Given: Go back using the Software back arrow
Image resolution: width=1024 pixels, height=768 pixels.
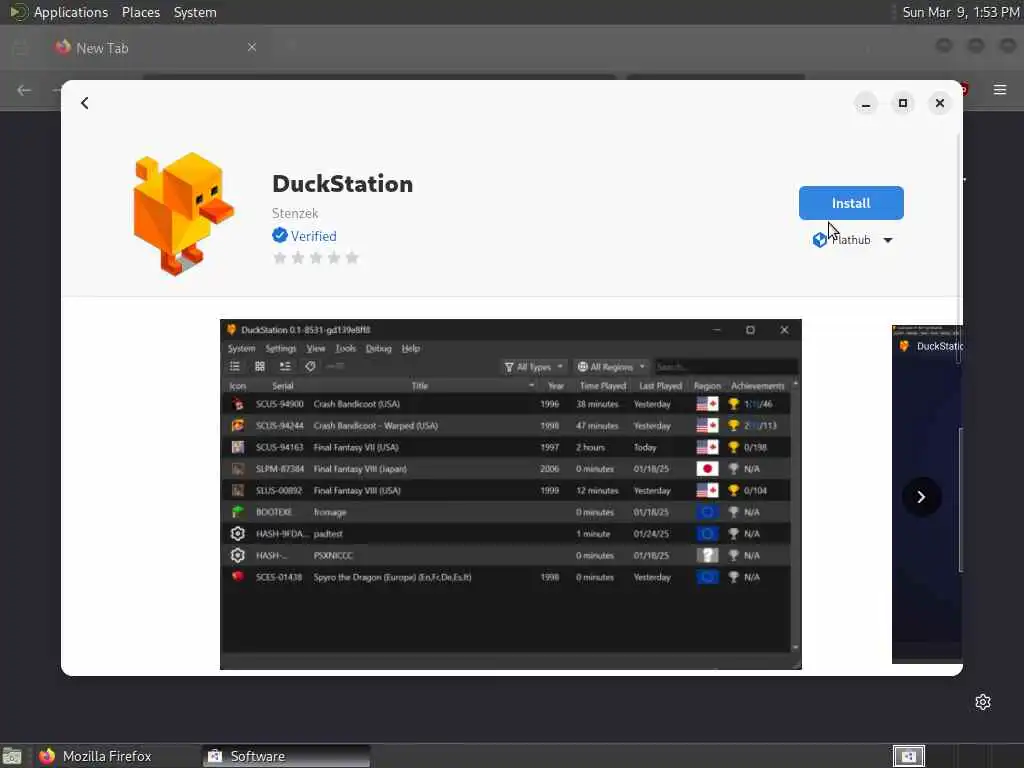Looking at the screenshot, I should tap(85, 103).
